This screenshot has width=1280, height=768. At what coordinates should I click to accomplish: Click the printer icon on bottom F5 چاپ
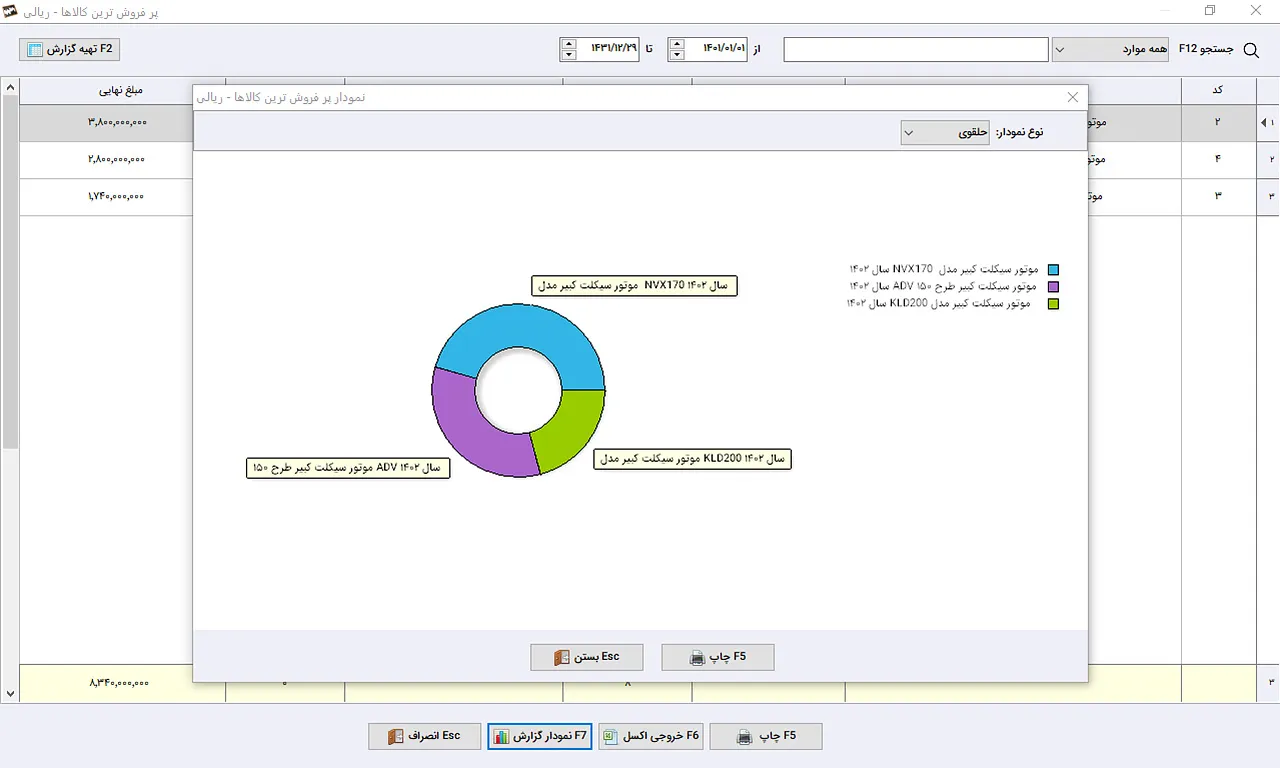click(x=745, y=736)
